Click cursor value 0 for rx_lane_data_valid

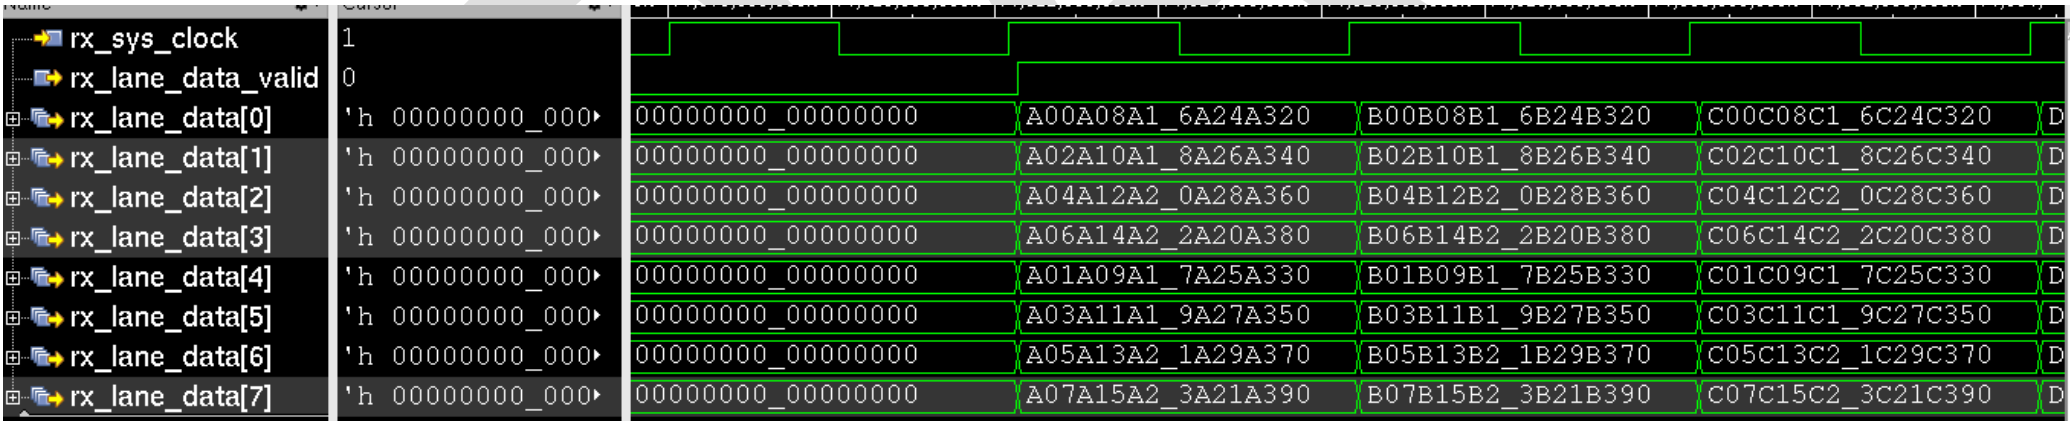click(x=348, y=77)
